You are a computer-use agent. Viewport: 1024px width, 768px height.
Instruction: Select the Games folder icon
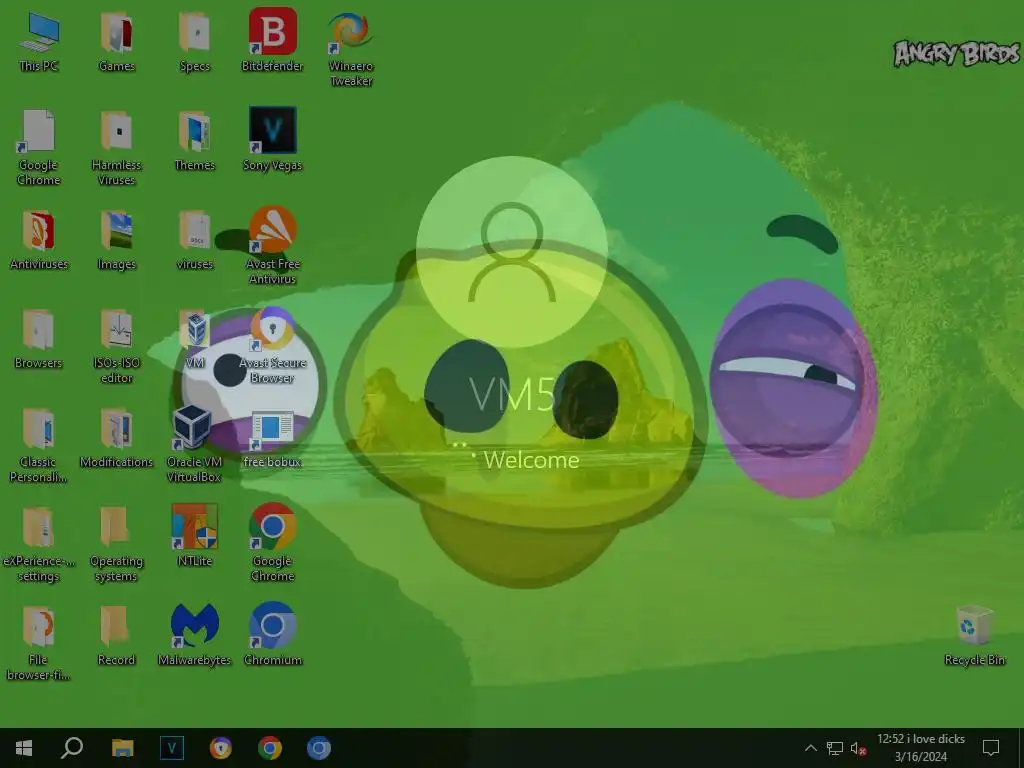point(117,41)
